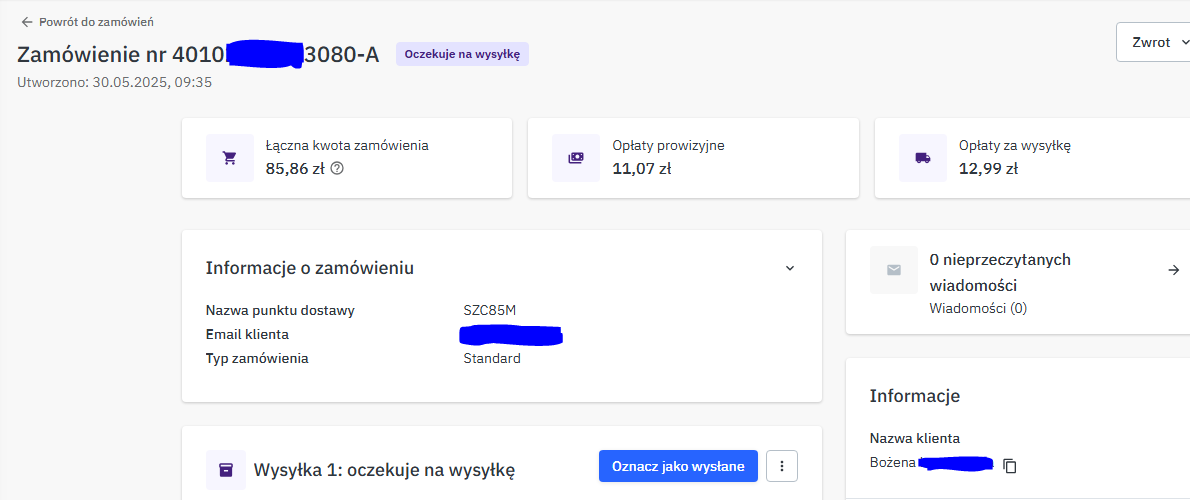Go back via Powrót do zamówień link

(96, 21)
